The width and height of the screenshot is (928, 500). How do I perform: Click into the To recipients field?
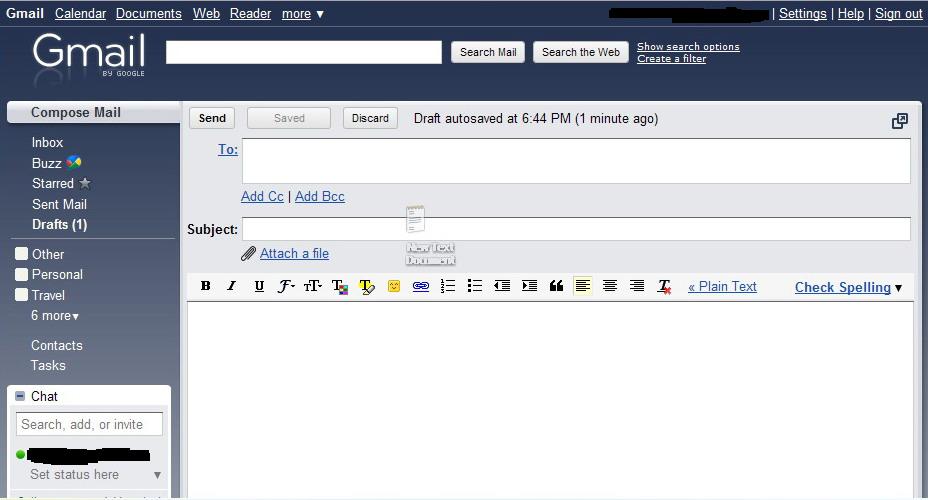coord(576,161)
